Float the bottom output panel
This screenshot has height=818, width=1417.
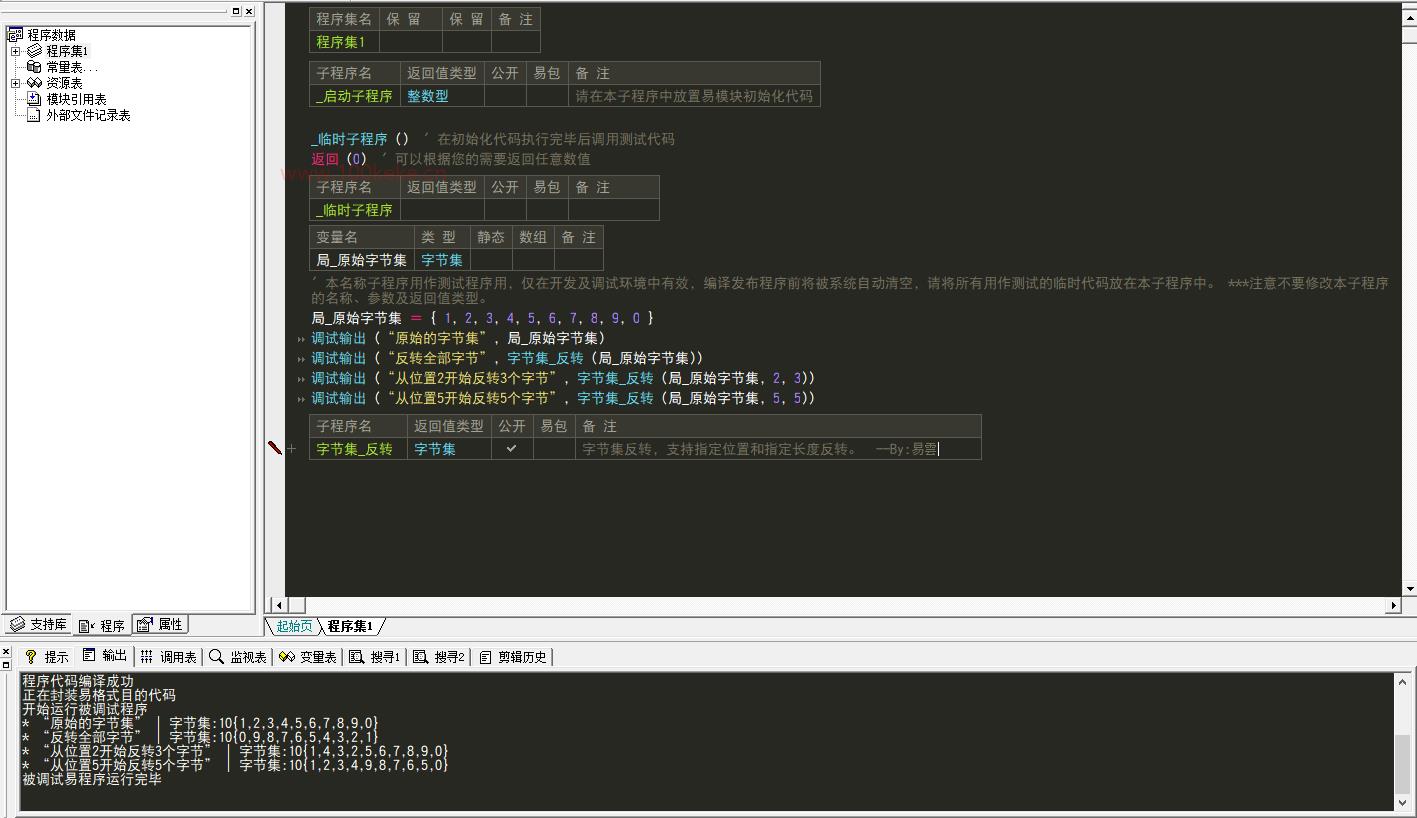(x=5, y=664)
